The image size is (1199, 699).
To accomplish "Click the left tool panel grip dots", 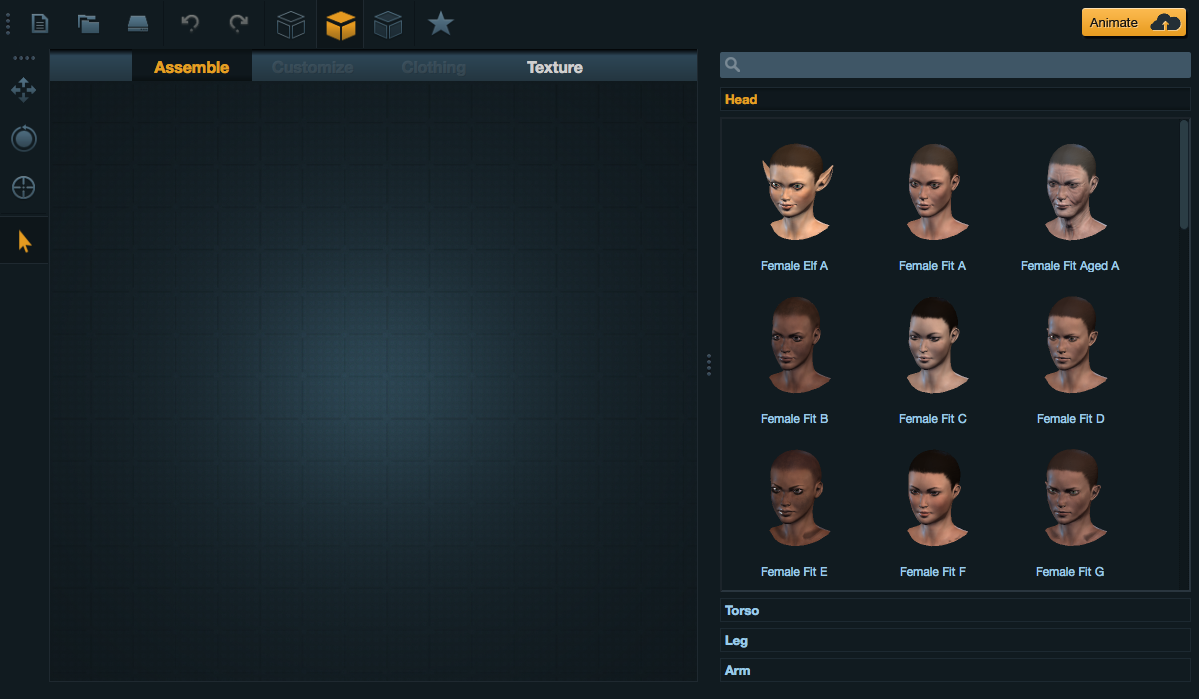I will click(x=24, y=58).
